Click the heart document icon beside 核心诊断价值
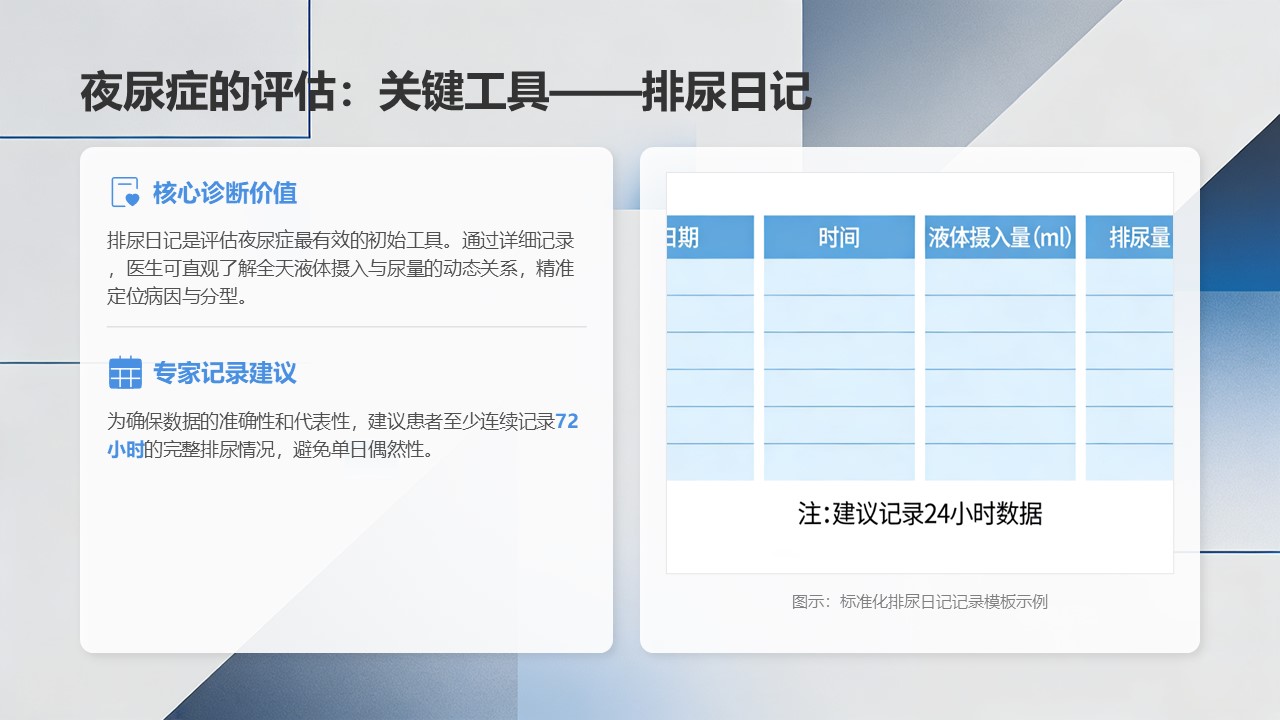Screen dimensions: 1280x720 click(x=125, y=192)
